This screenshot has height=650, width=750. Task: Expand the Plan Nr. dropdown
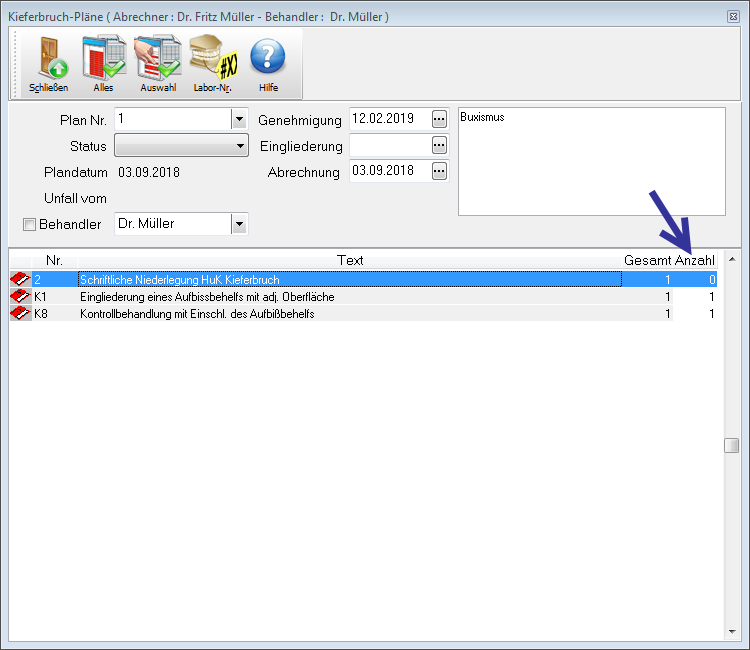[238, 119]
